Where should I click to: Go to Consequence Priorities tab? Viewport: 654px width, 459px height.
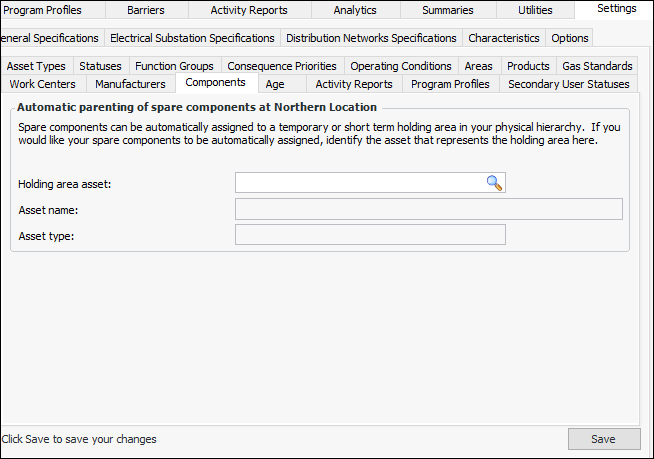point(282,66)
